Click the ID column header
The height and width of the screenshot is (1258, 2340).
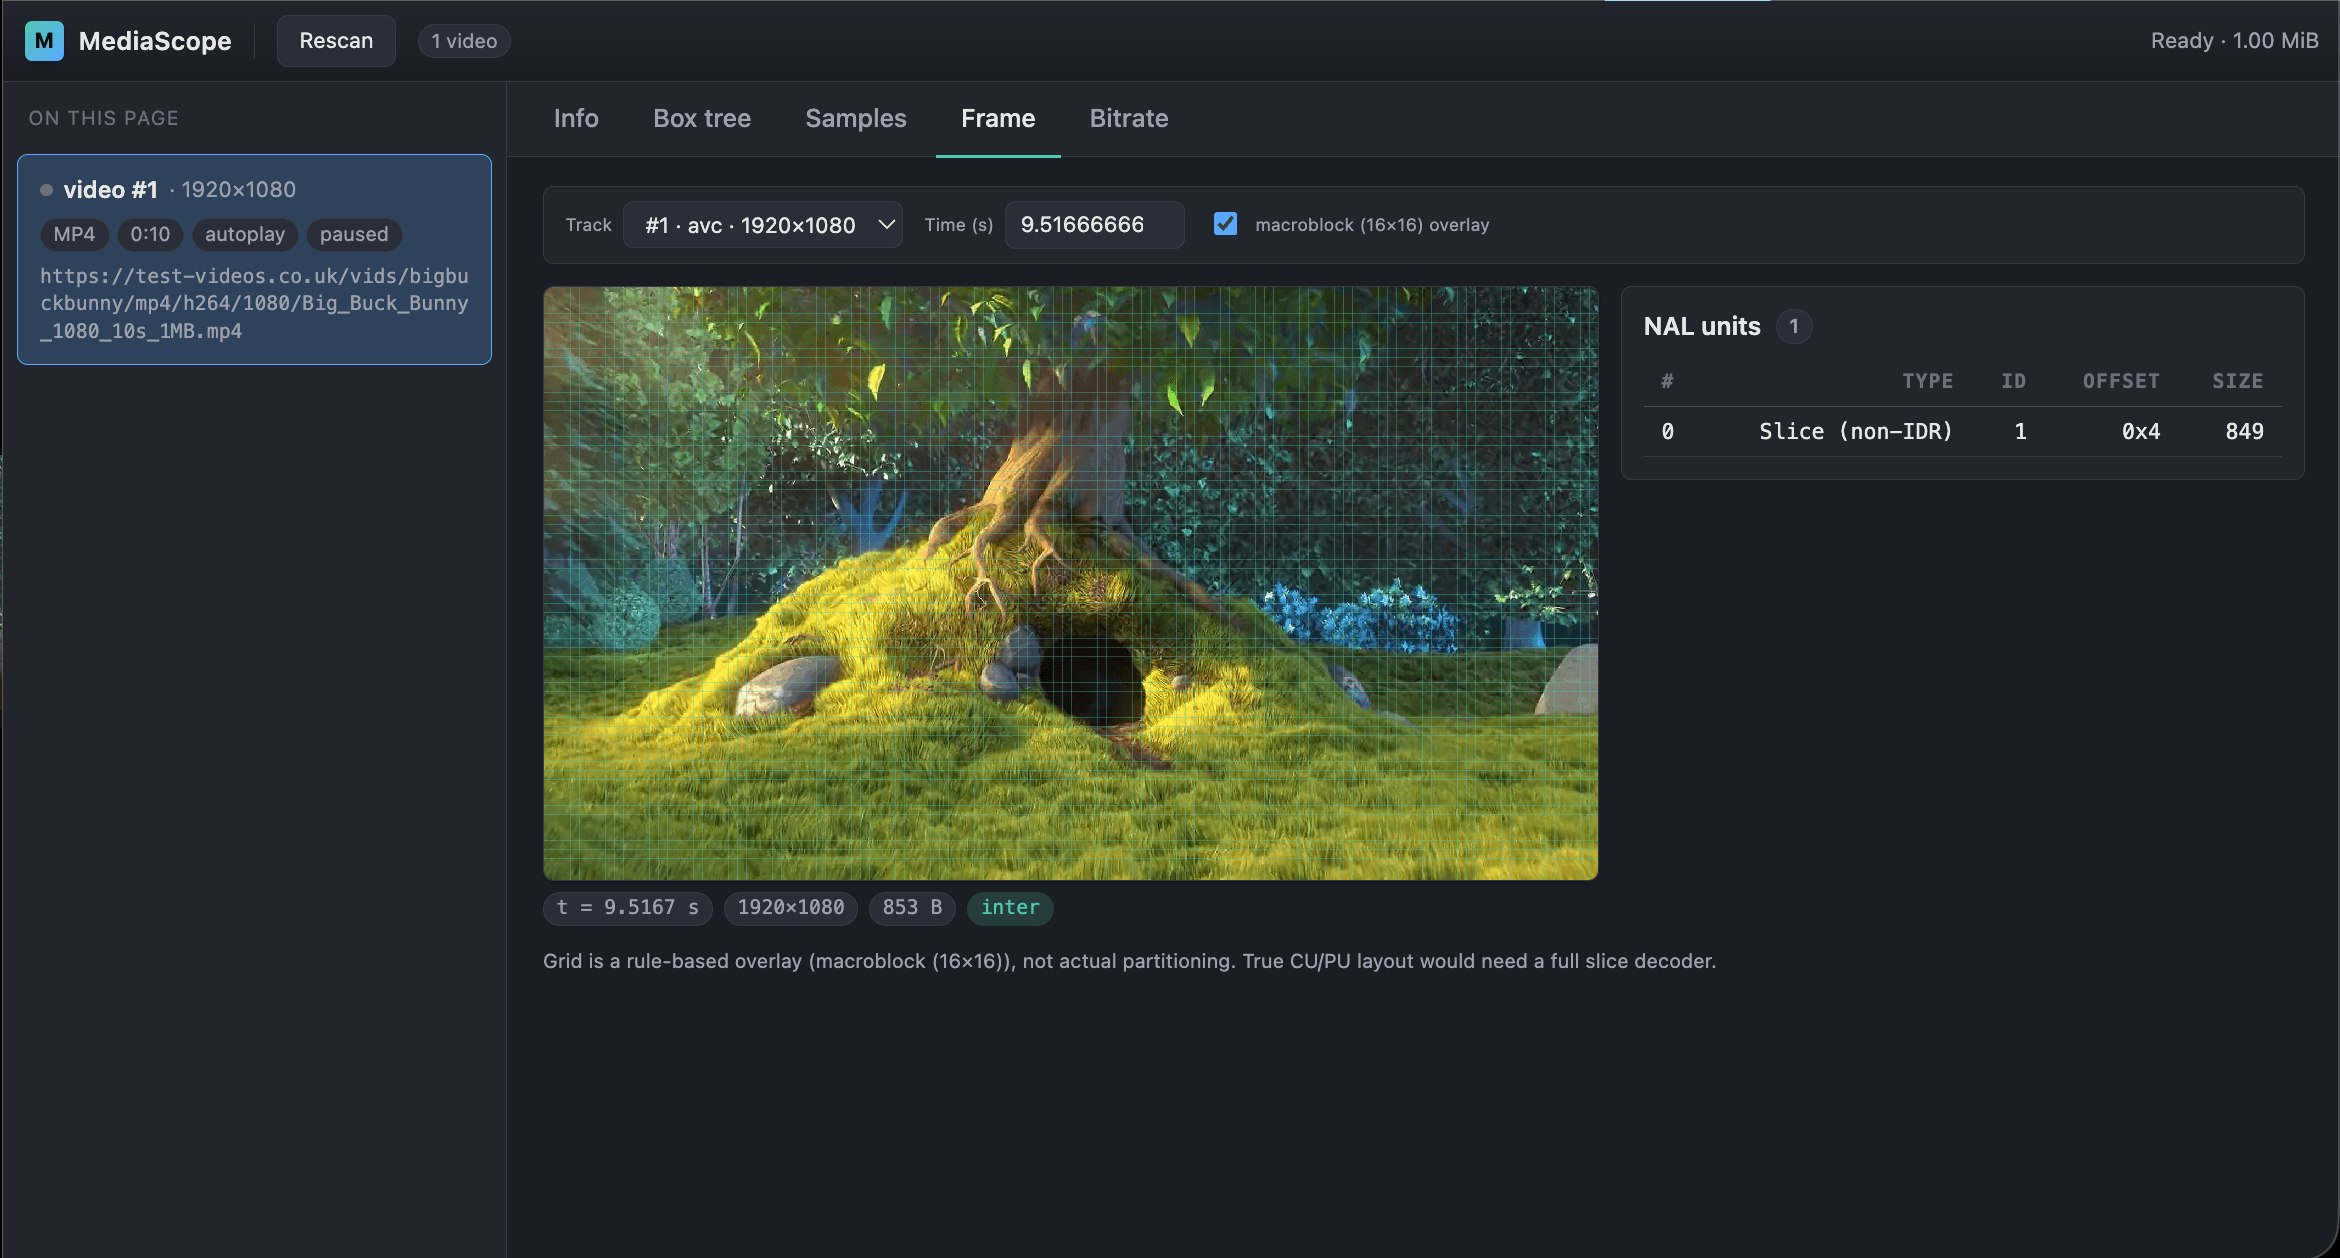(x=2014, y=381)
